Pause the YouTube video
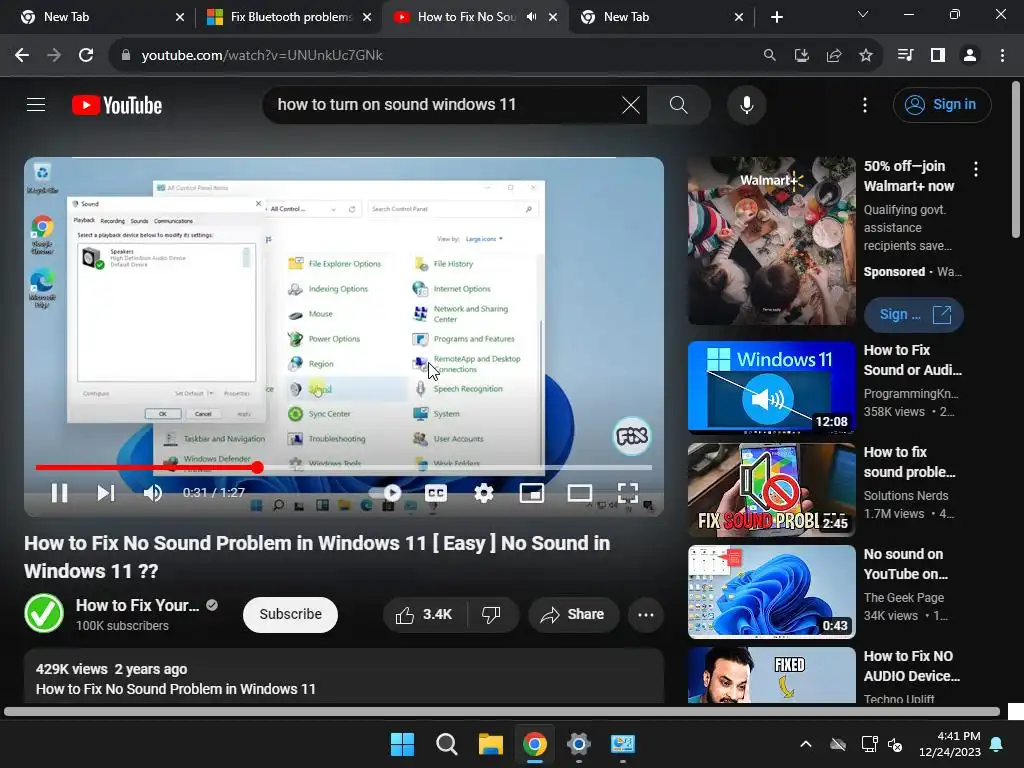 click(x=59, y=493)
